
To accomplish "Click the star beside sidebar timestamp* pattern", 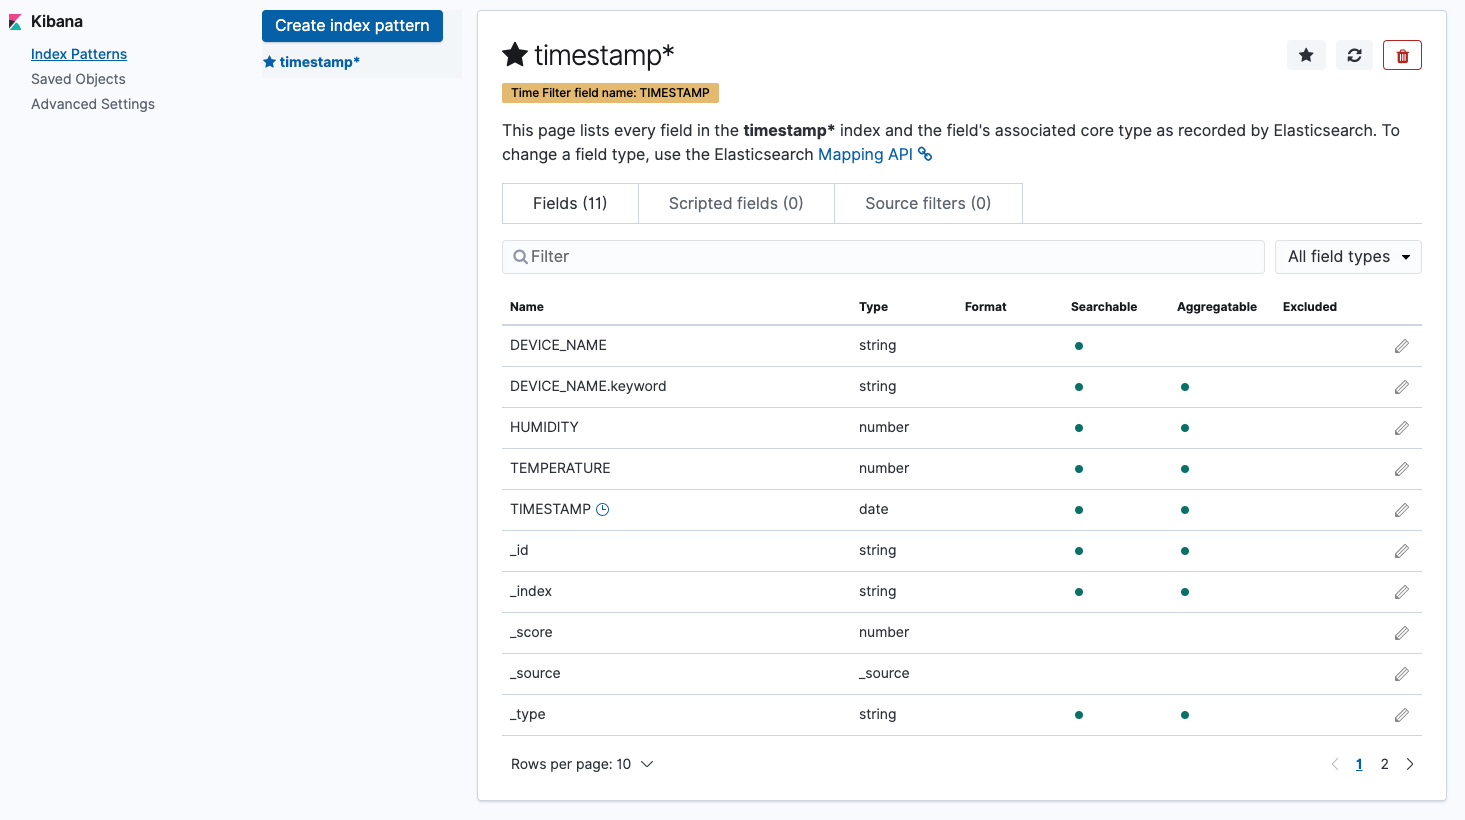I will coord(269,62).
